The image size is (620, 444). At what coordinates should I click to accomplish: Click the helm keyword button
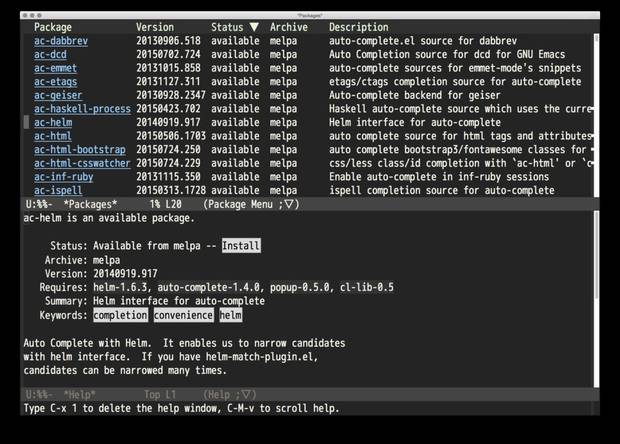pyautogui.click(x=231, y=316)
